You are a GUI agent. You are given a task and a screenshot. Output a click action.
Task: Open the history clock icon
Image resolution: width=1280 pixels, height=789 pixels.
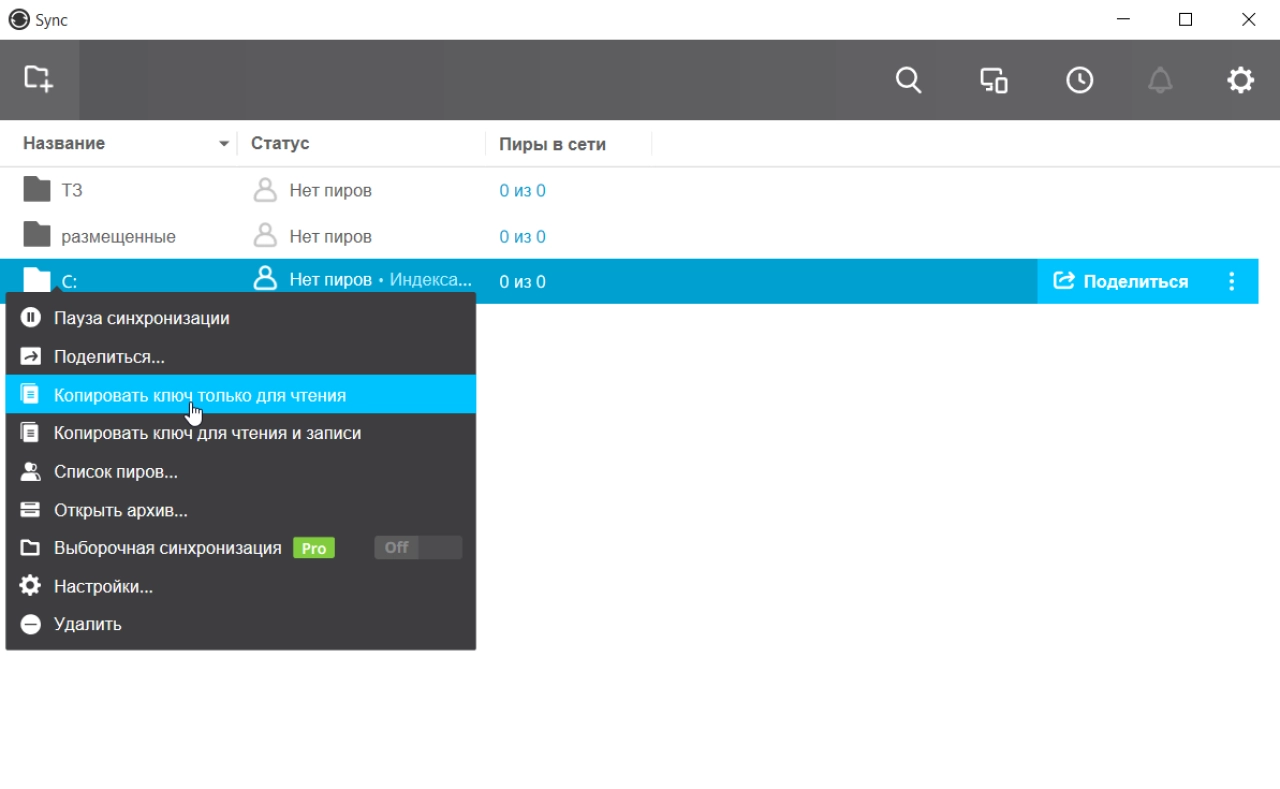1080,80
